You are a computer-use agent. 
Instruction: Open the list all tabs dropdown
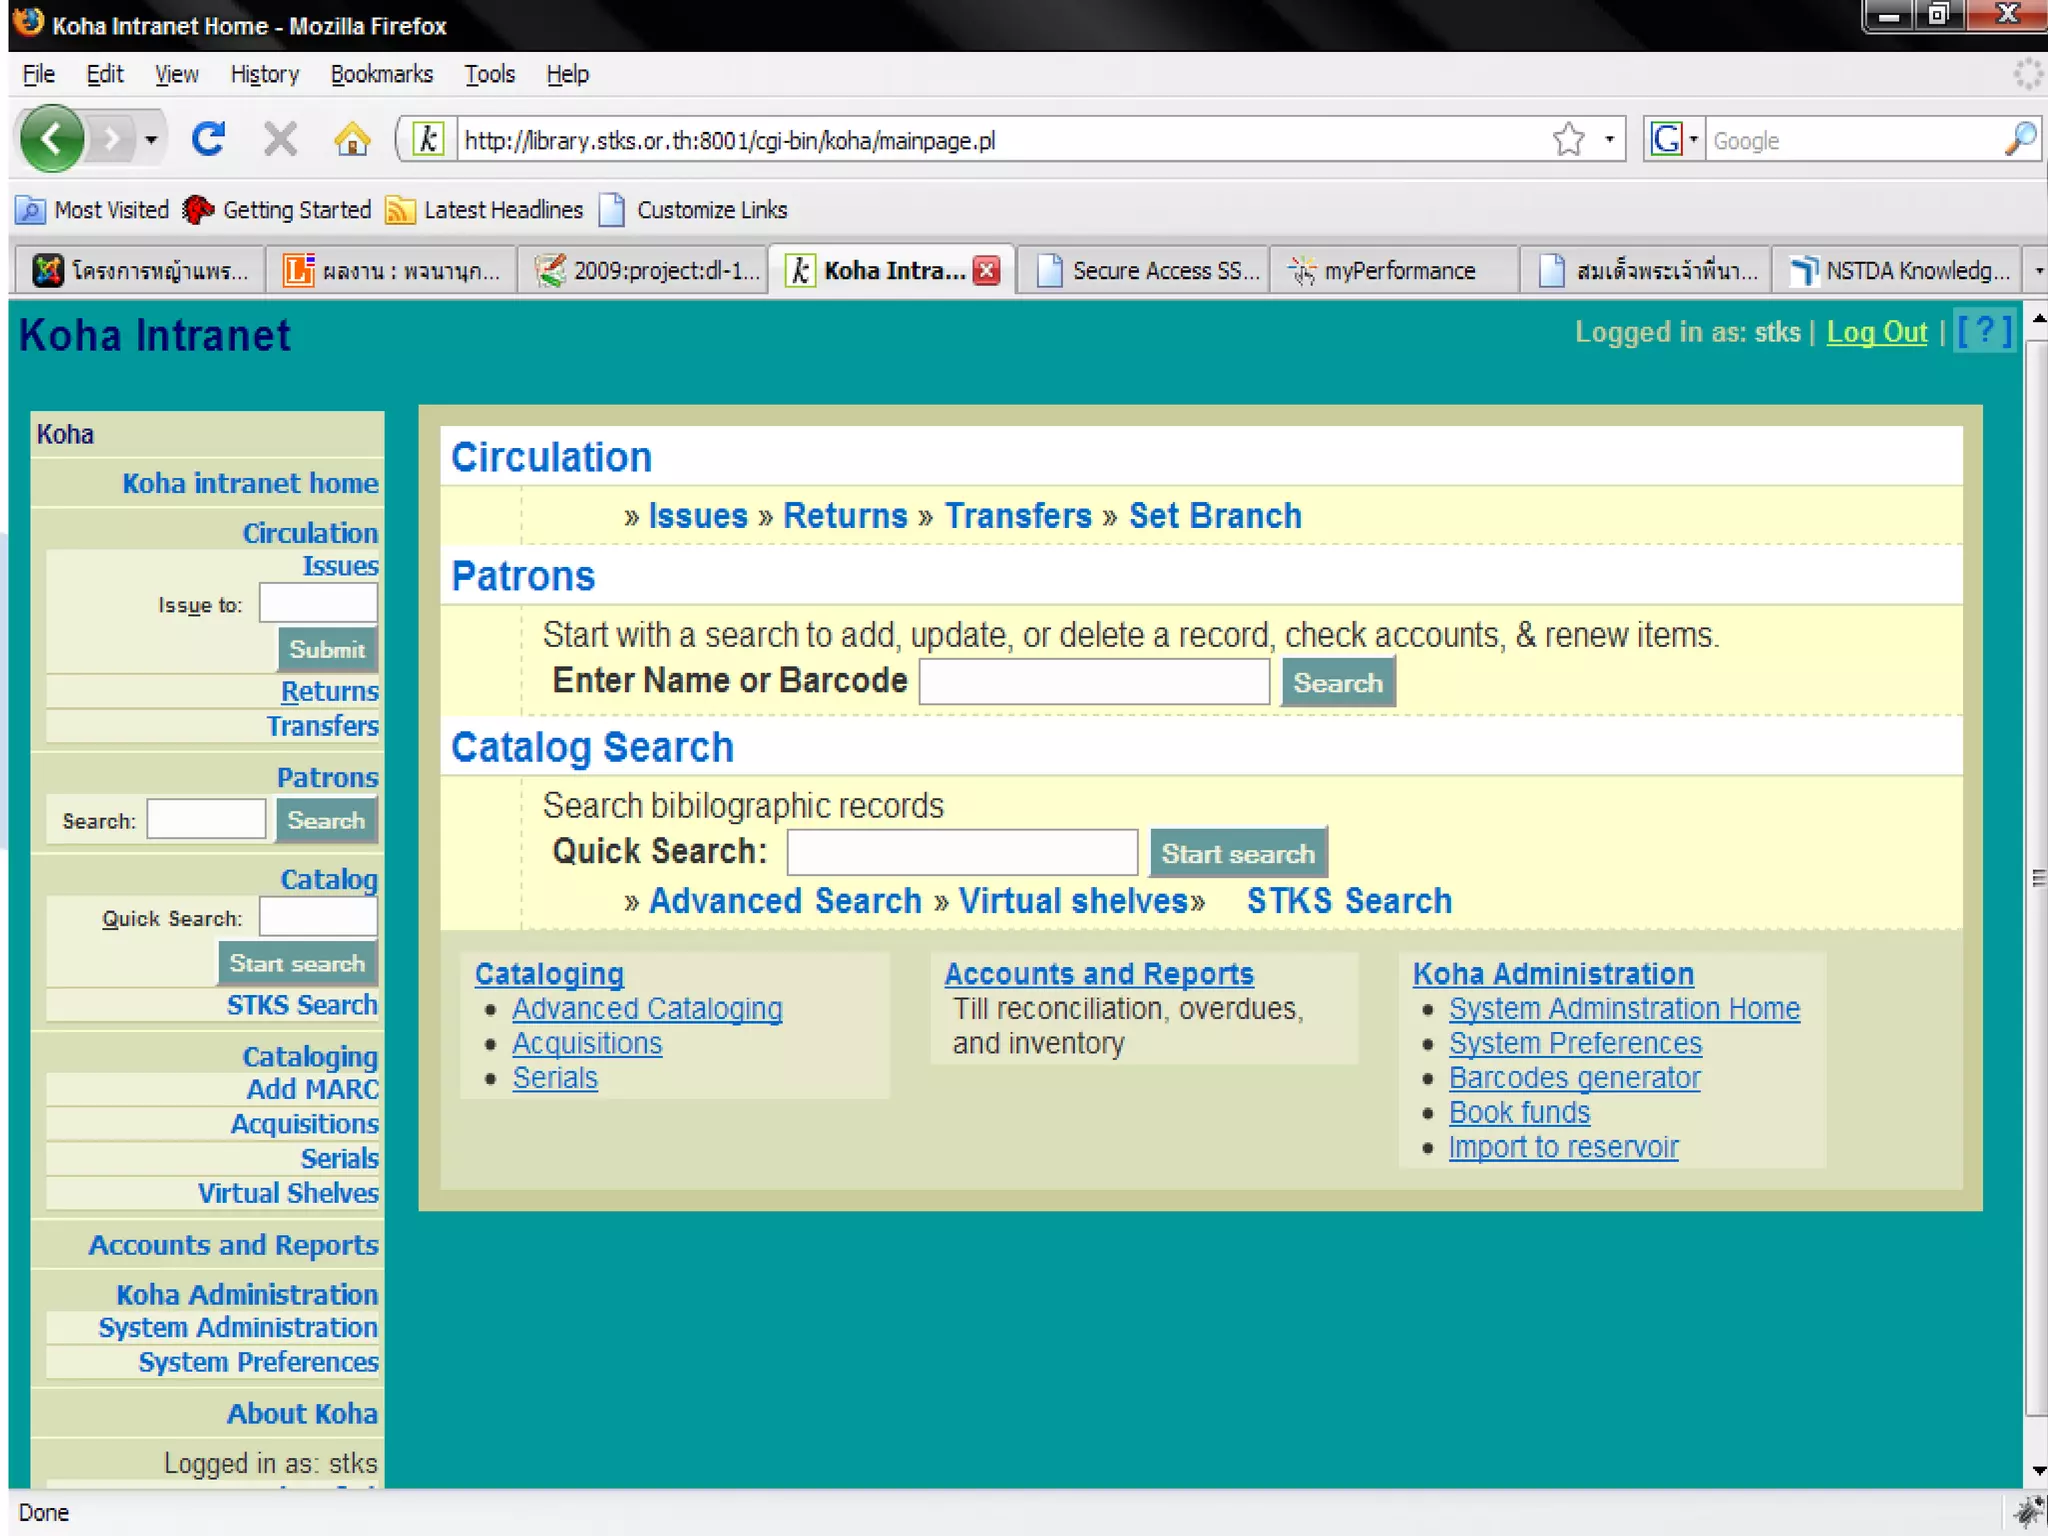[x=2037, y=270]
